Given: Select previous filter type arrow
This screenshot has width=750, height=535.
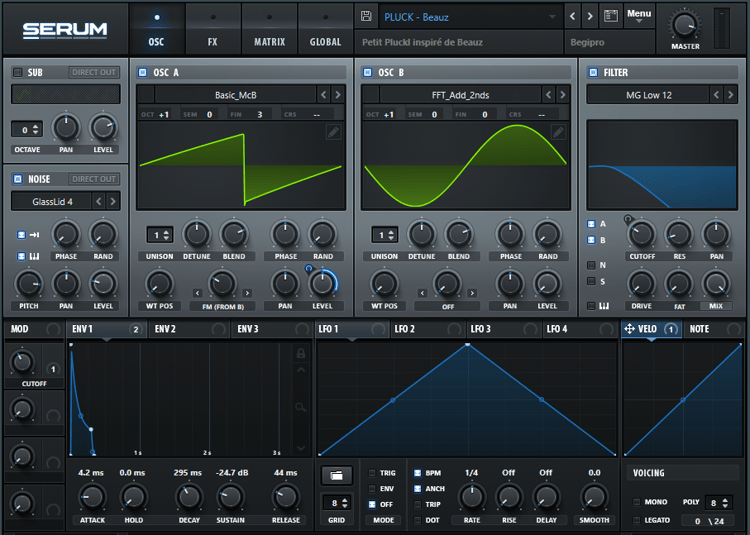Looking at the screenshot, I should point(716,95).
